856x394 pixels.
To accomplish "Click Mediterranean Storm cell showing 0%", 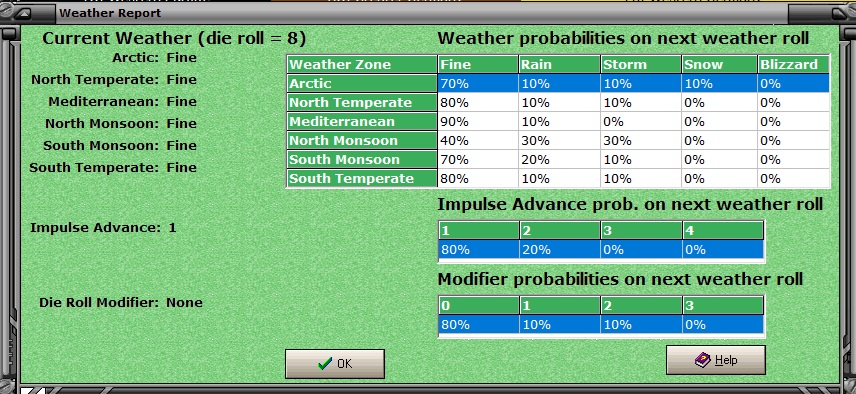I will coord(641,122).
